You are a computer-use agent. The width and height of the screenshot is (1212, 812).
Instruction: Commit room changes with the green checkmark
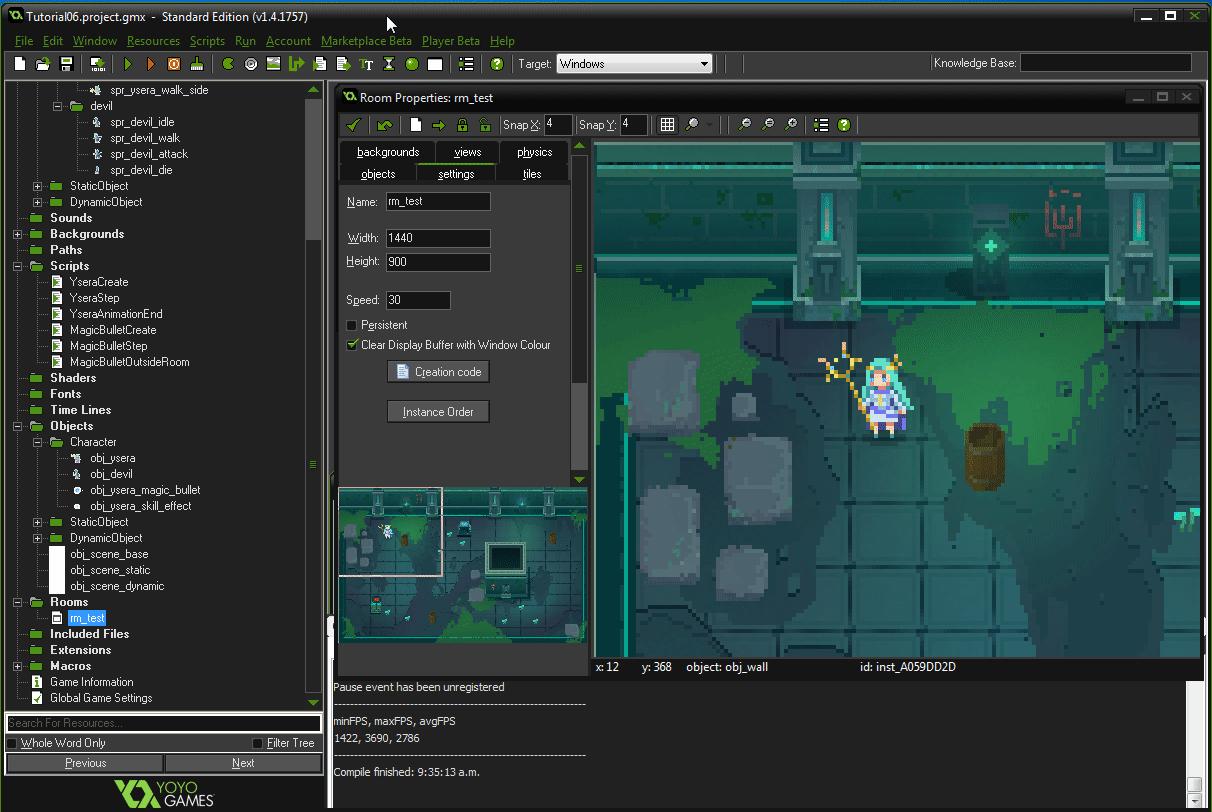353,125
